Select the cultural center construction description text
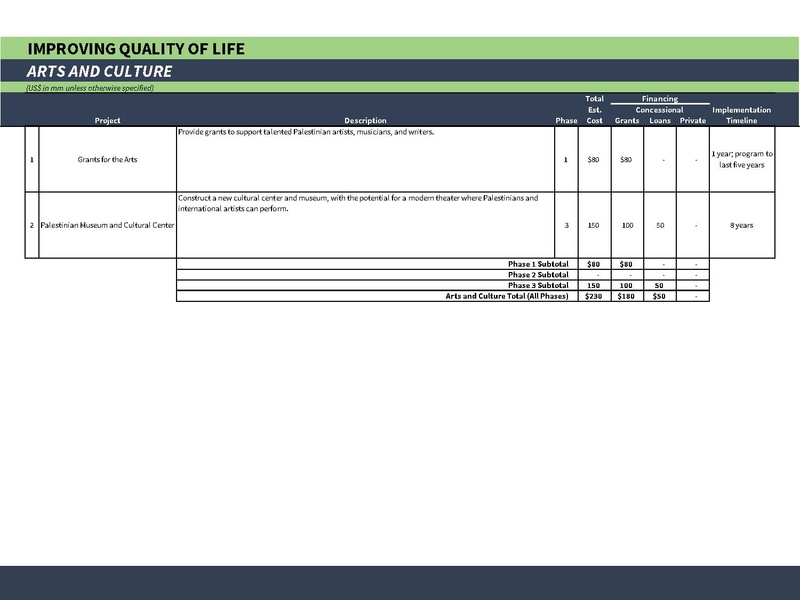The height and width of the screenshot is (600, 800). [358, 203]
